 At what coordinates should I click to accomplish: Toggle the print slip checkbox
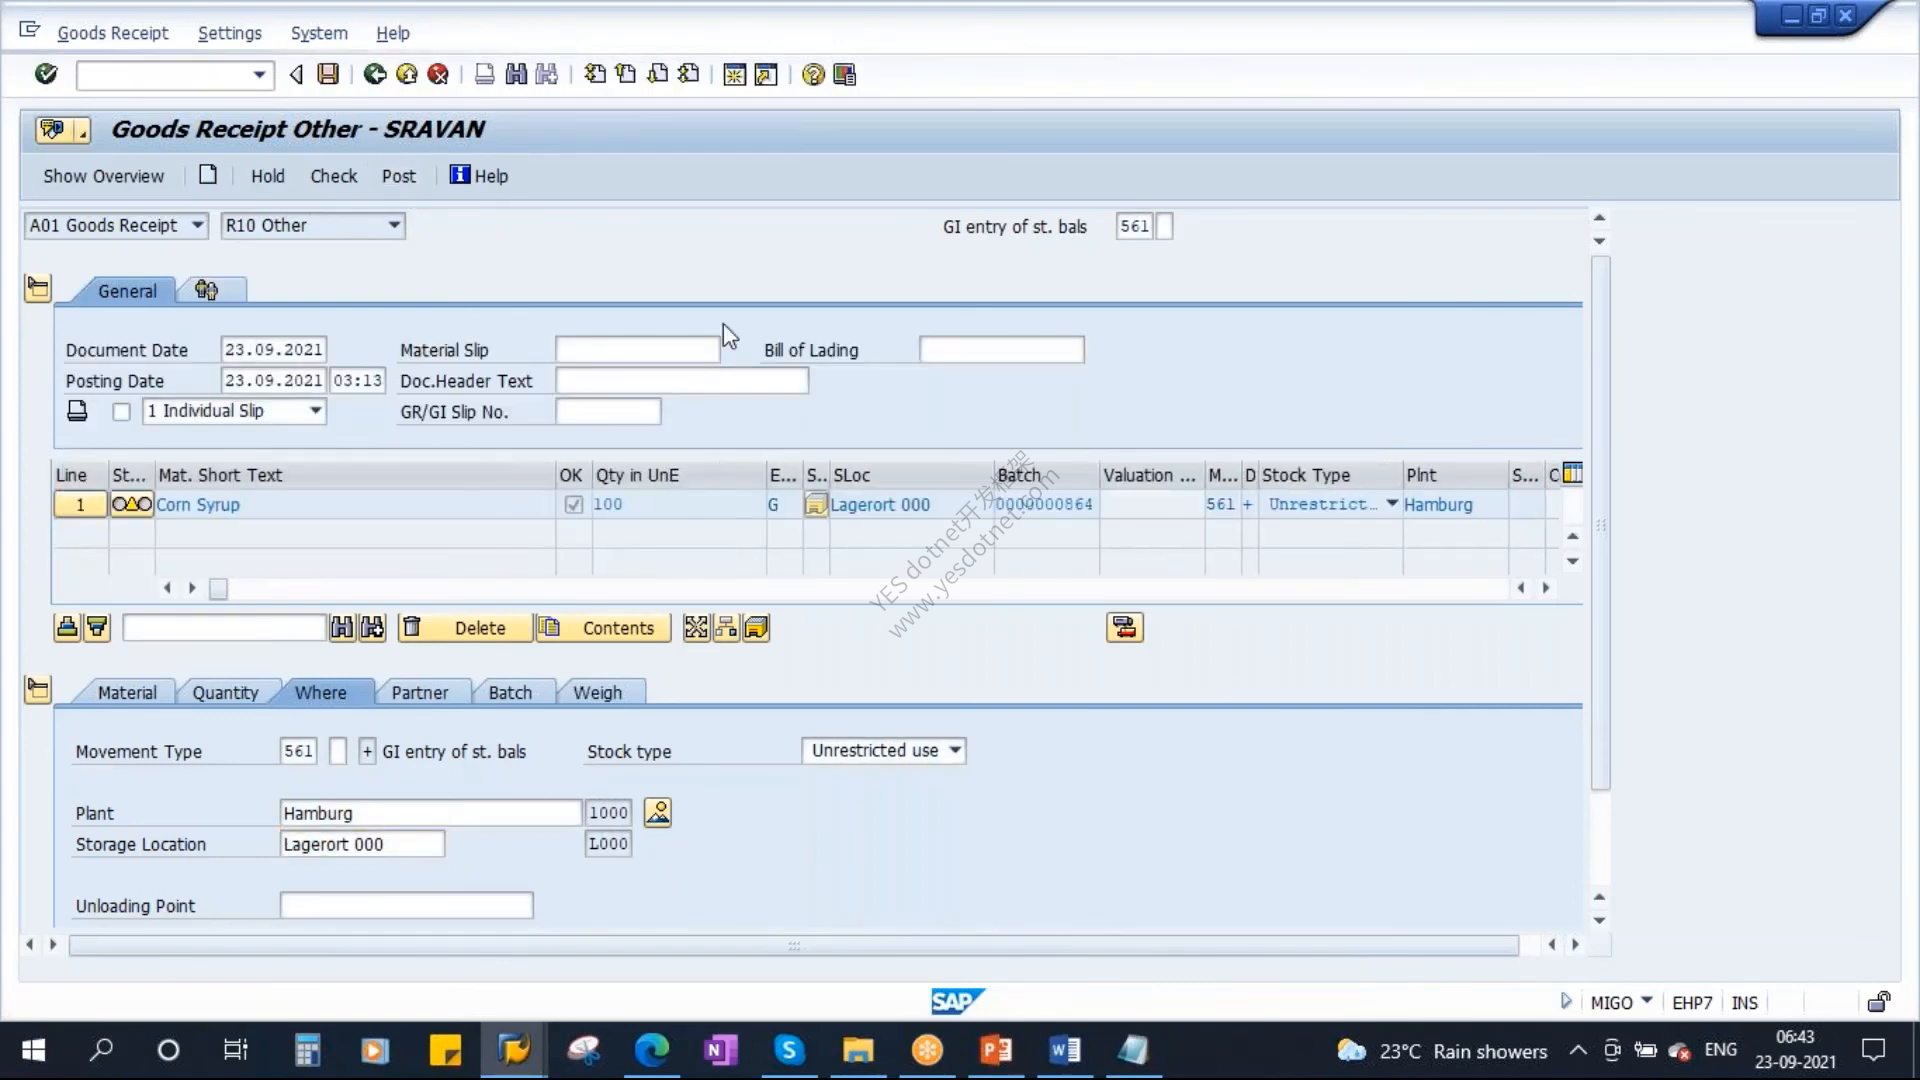pyautogui.click(x=122, y=412)
